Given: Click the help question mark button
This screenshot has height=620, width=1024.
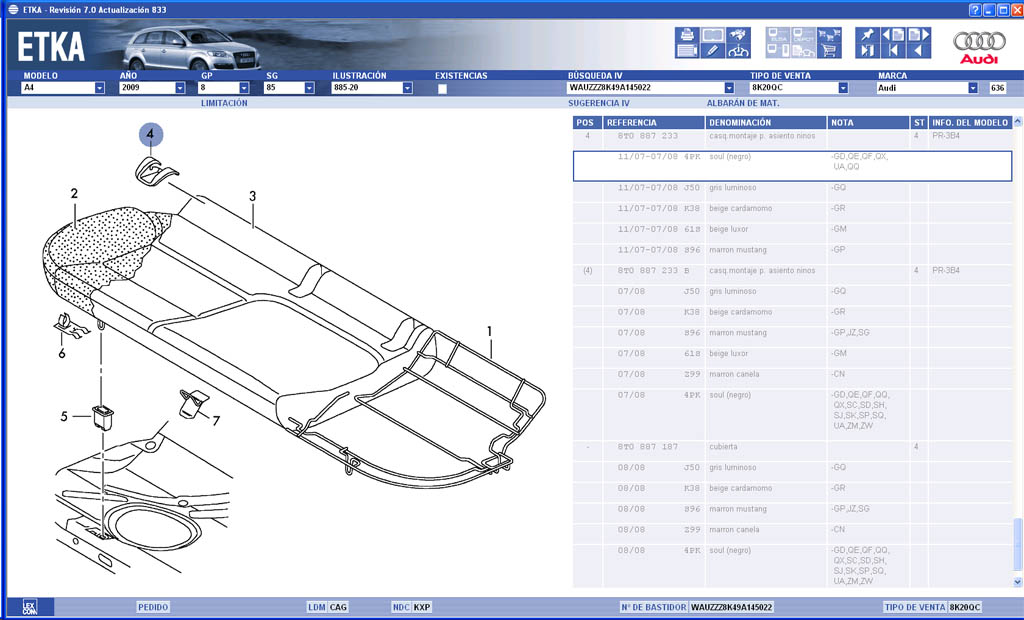Looking at the screenshot, I should 975,10.
